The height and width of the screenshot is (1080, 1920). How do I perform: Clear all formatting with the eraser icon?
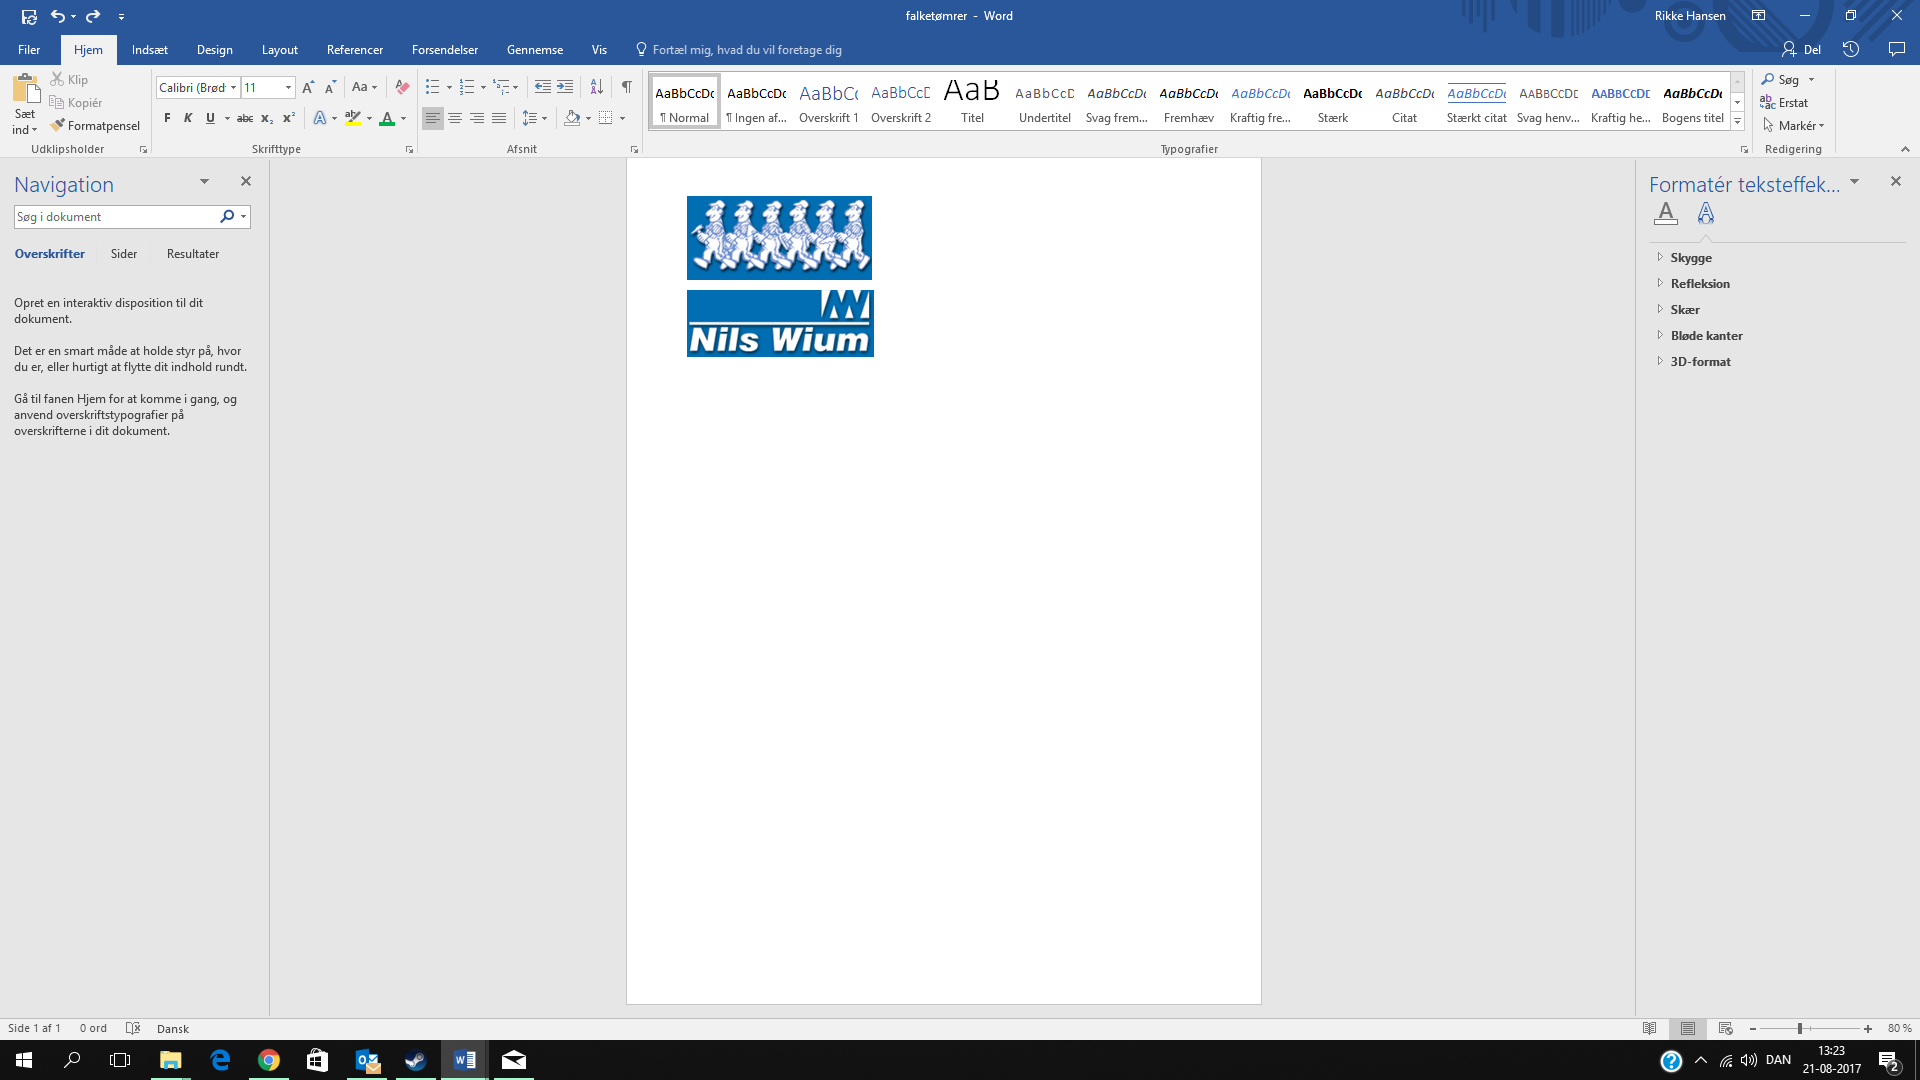(402, 87)
